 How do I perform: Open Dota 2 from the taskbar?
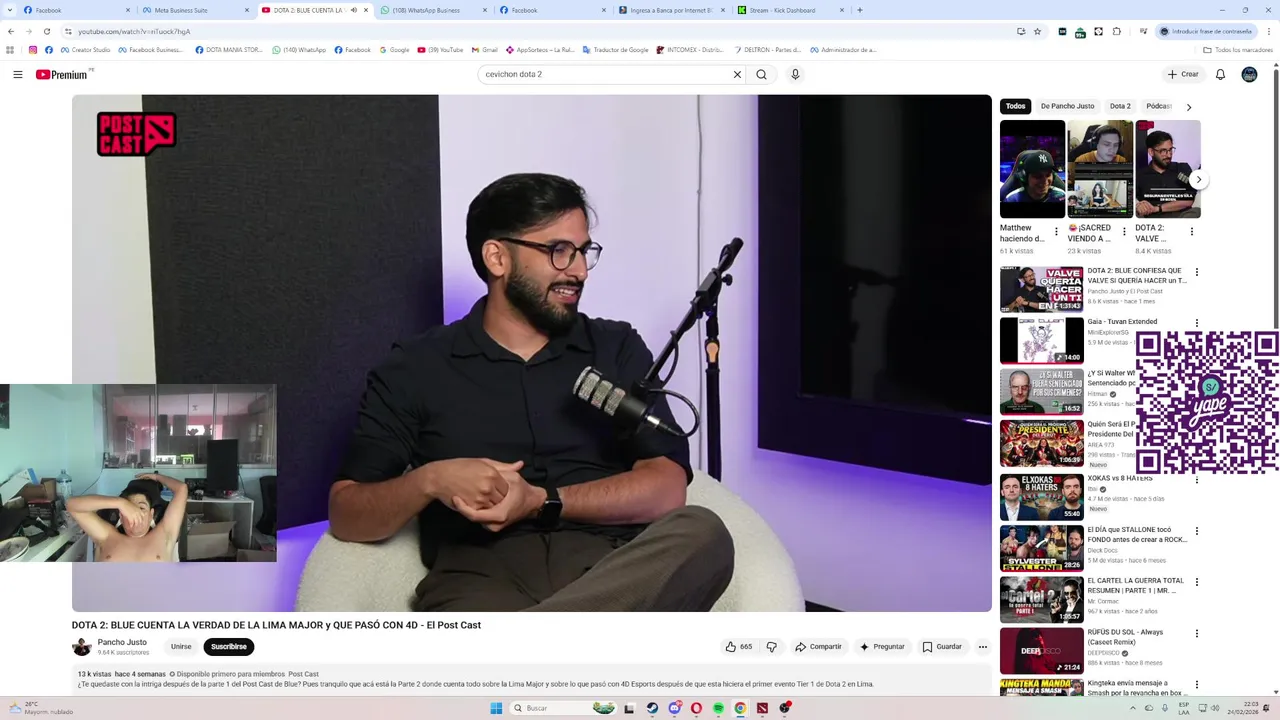tap(763, 708)
